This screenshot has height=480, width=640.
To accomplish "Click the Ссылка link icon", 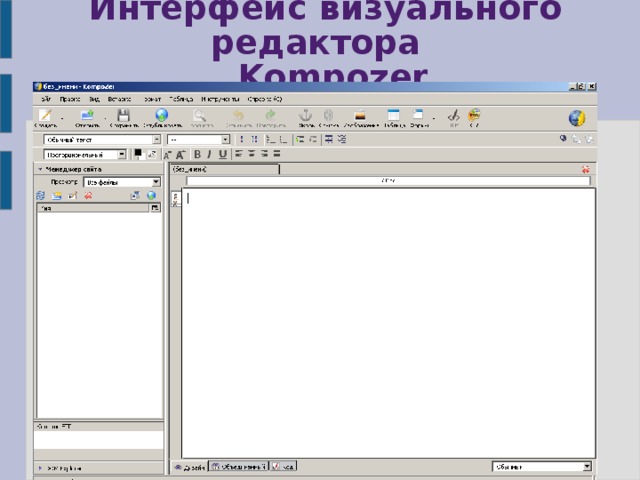I will tap(329, 115).
